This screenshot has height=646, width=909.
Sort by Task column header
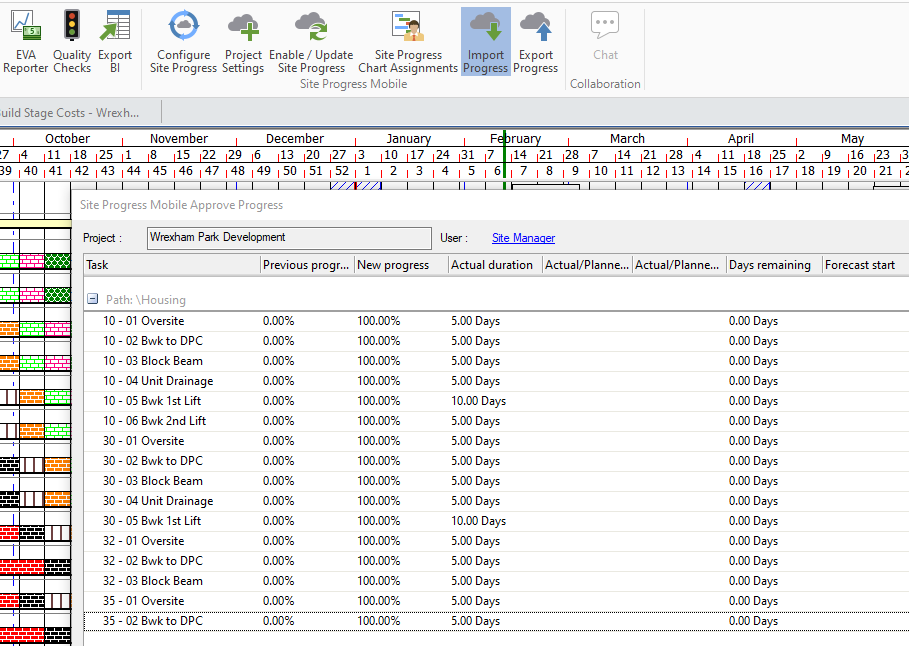[x=170, y=265]
